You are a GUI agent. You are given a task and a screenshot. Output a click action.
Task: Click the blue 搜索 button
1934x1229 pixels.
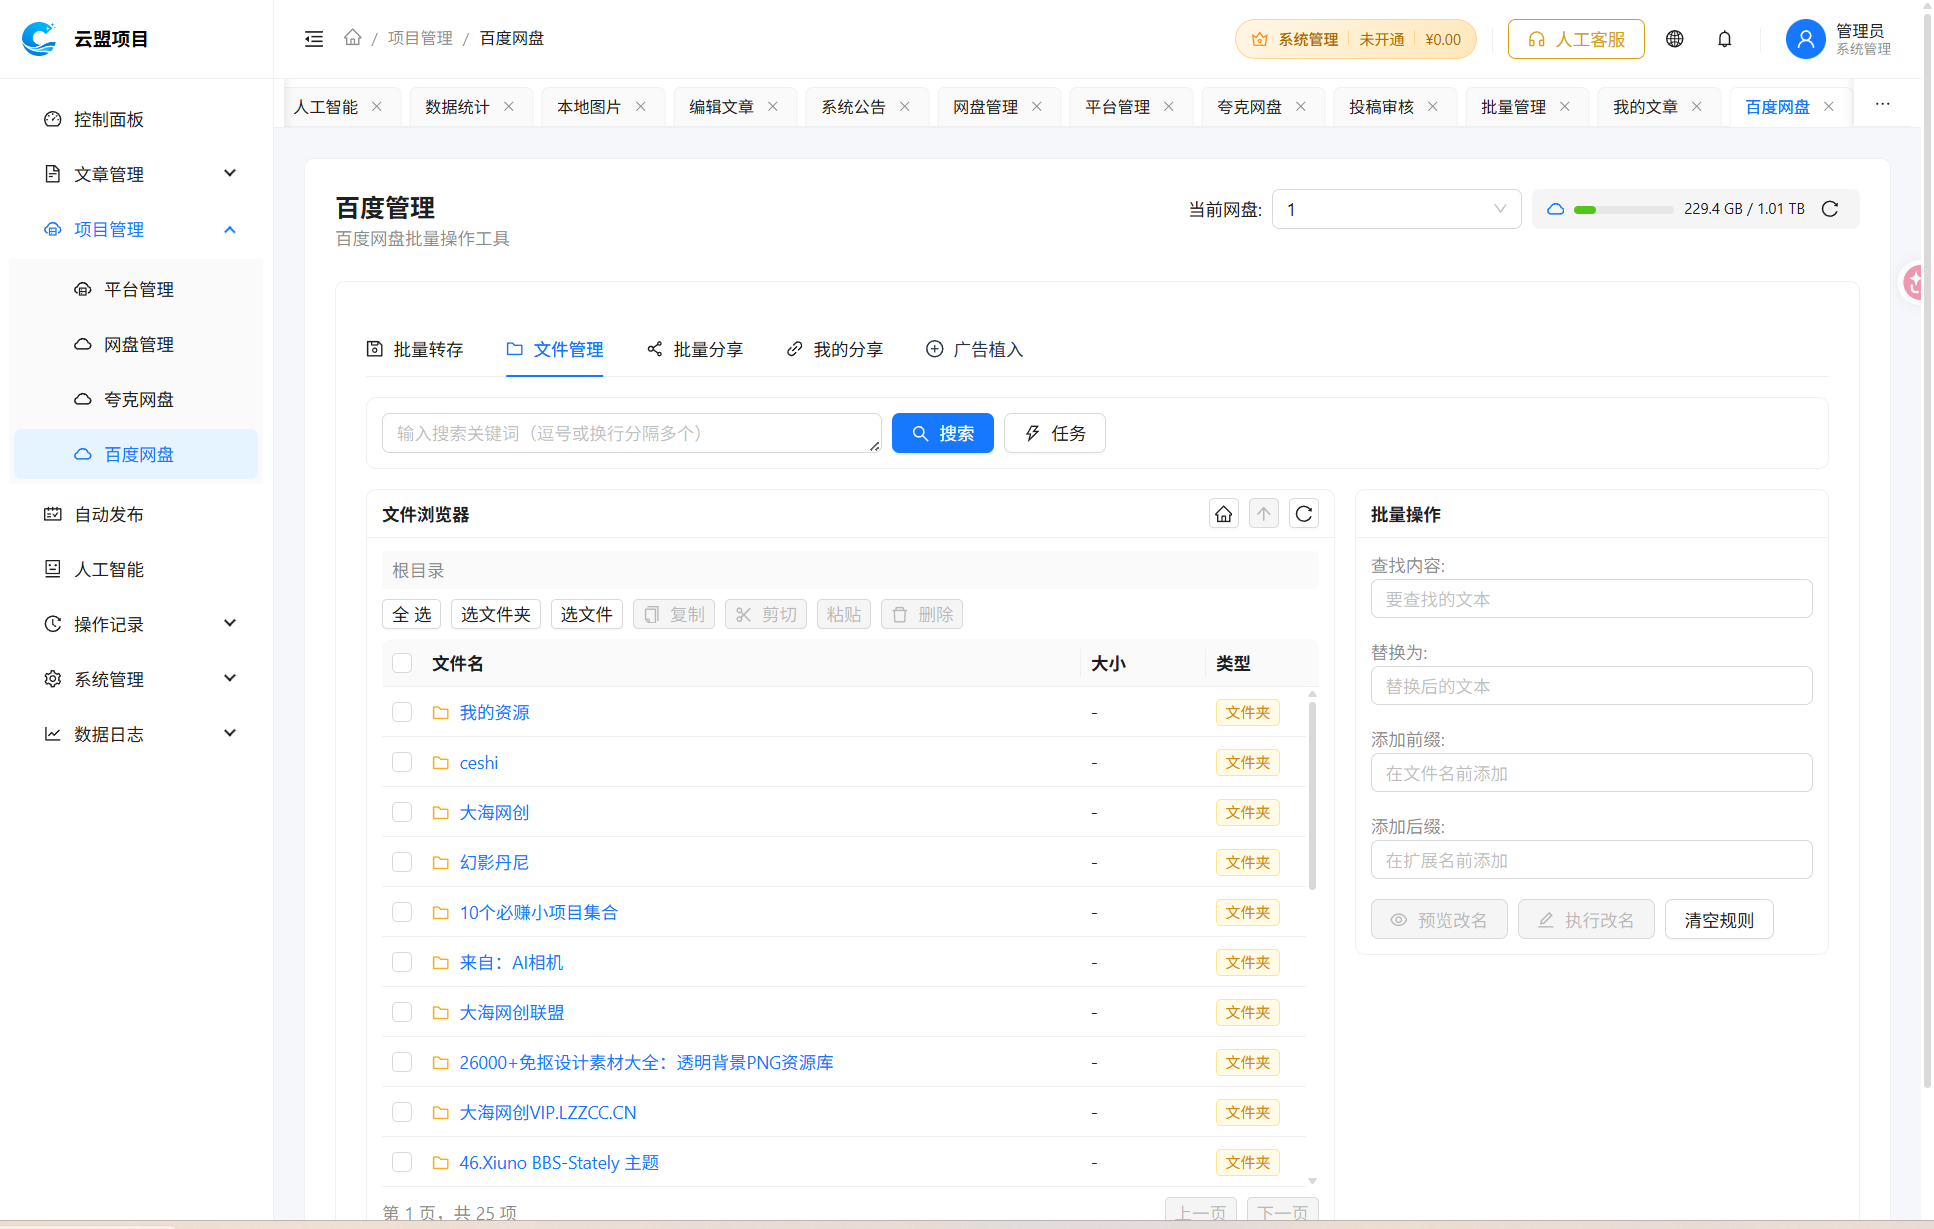(943, 433)
